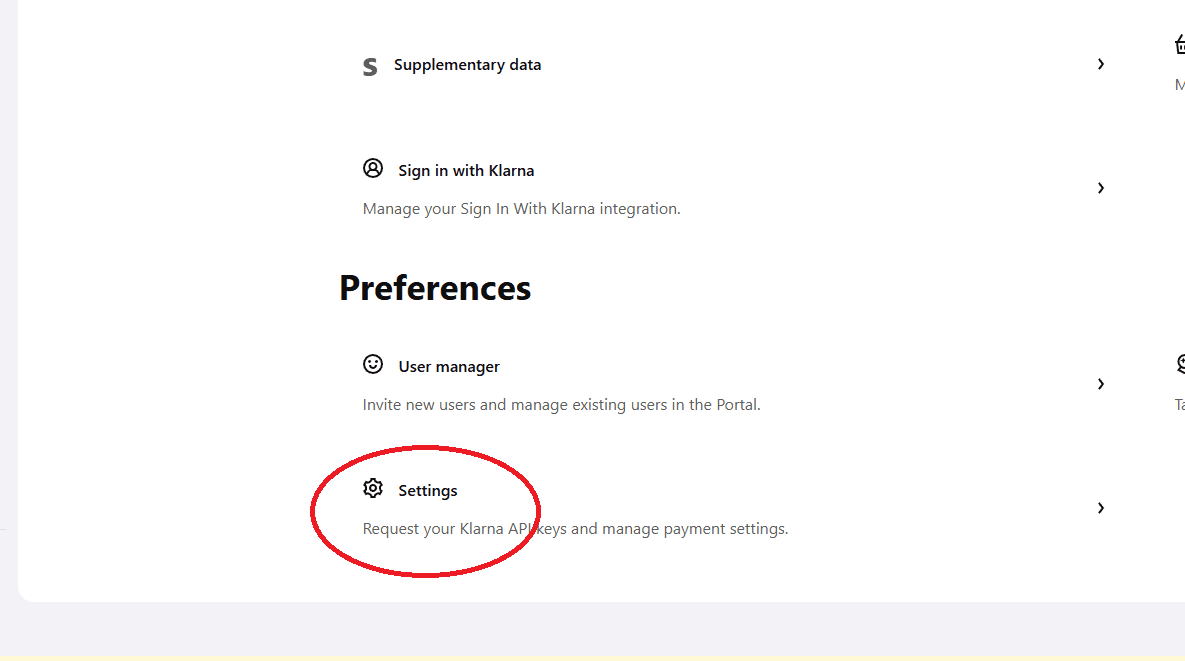Select the circled Settings gear

point(373,488)
